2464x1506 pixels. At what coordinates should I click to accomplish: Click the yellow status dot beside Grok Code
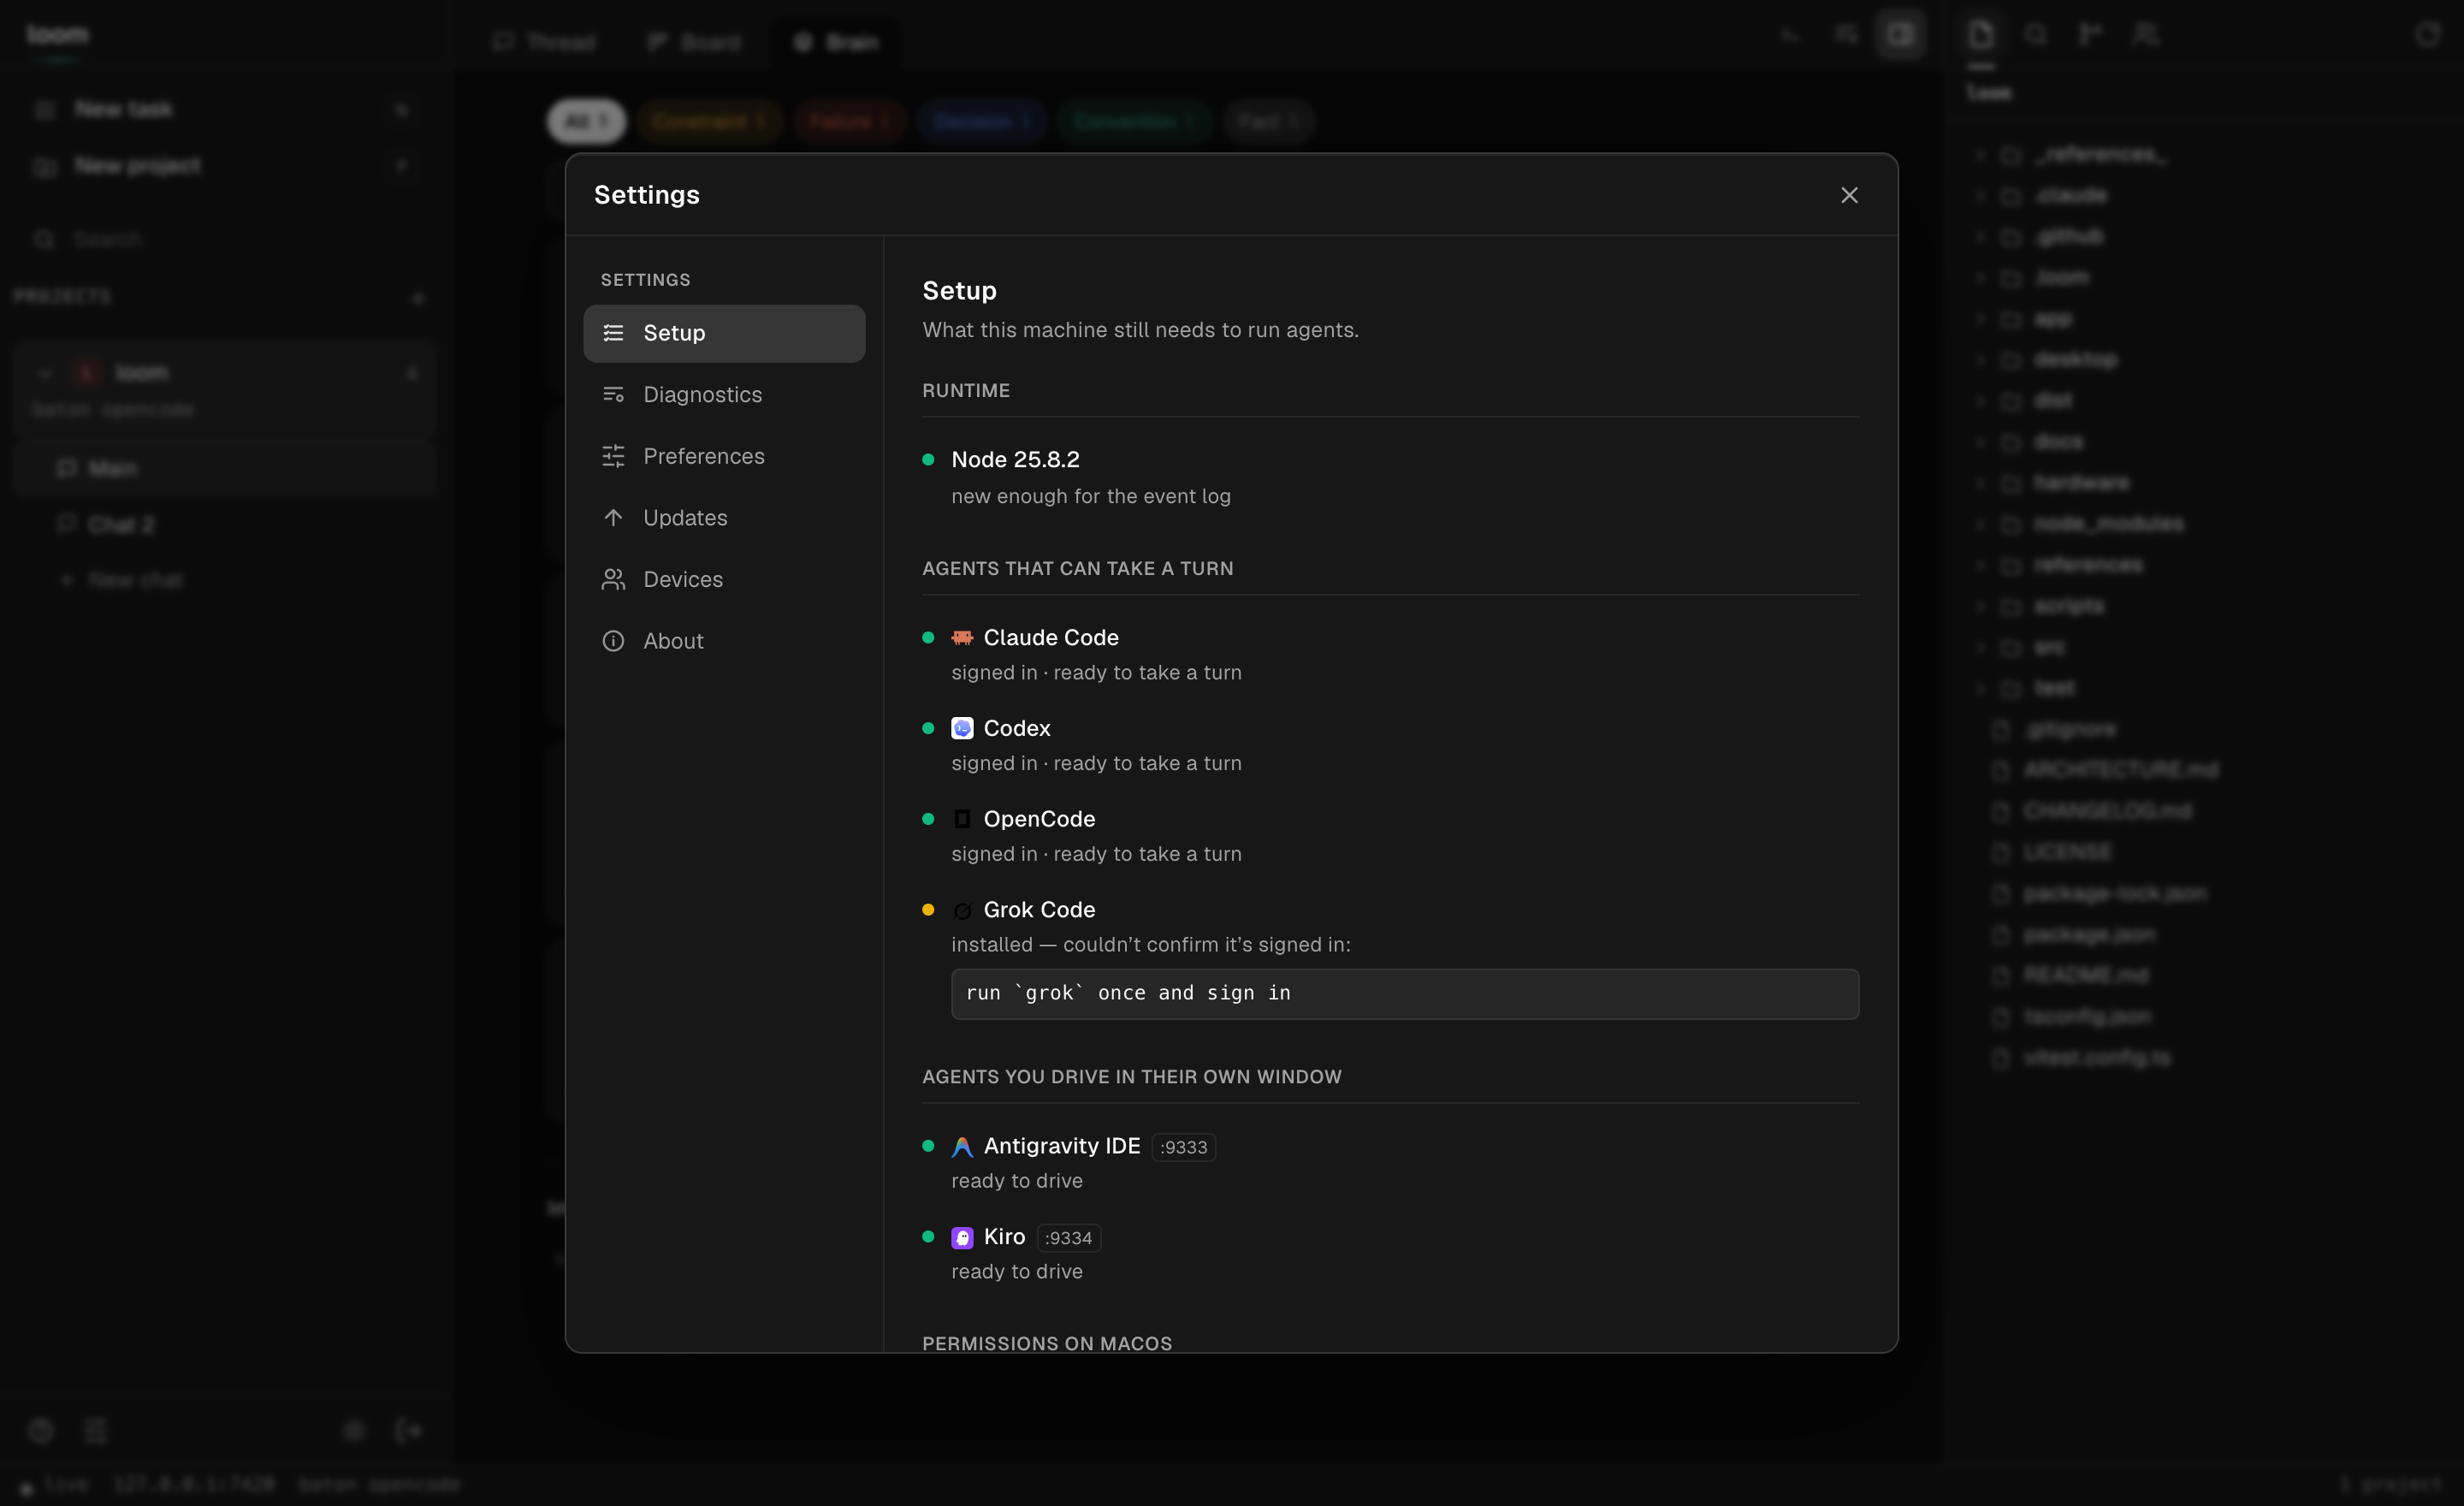[x=928, y=910]
